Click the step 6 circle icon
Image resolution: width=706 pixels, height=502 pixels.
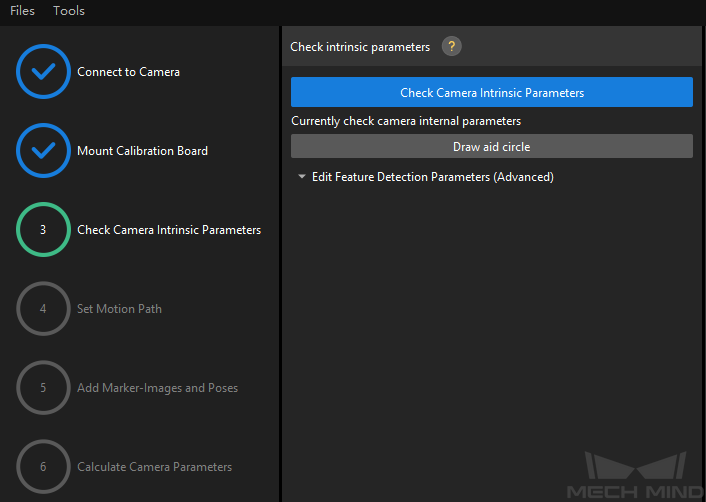click(x=43, y=467)
